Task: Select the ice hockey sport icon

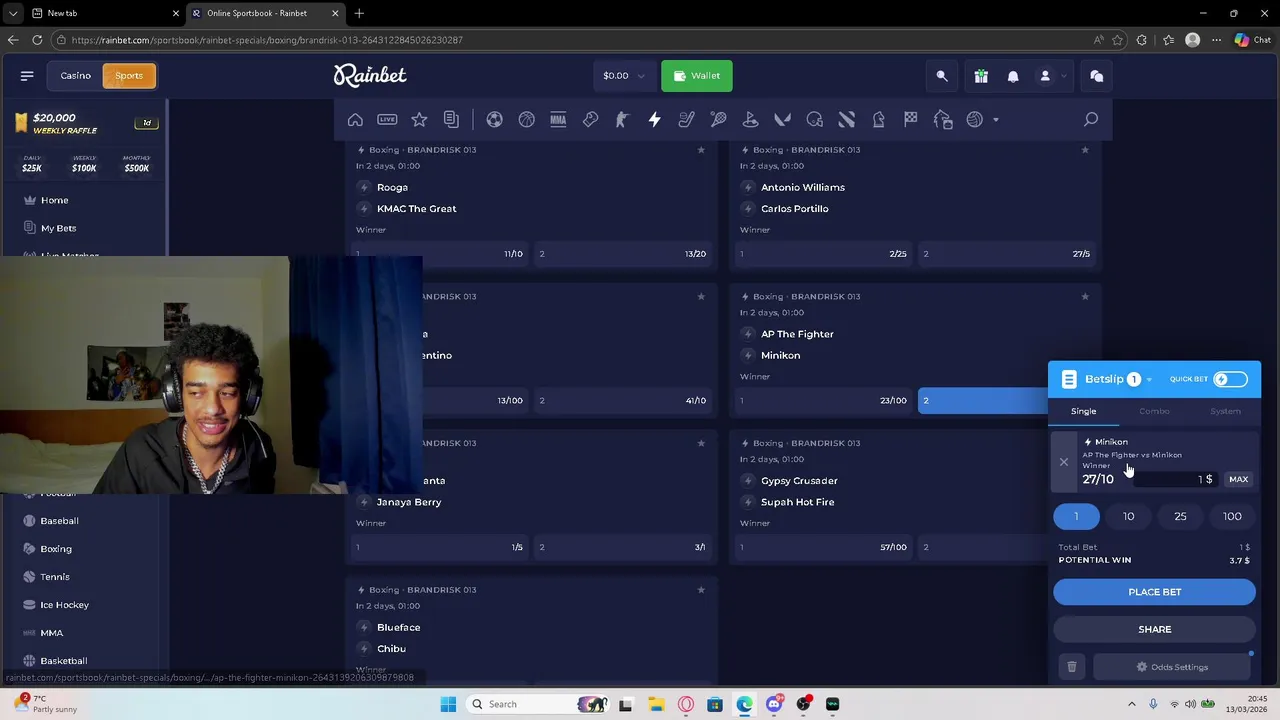Action: 686,120
